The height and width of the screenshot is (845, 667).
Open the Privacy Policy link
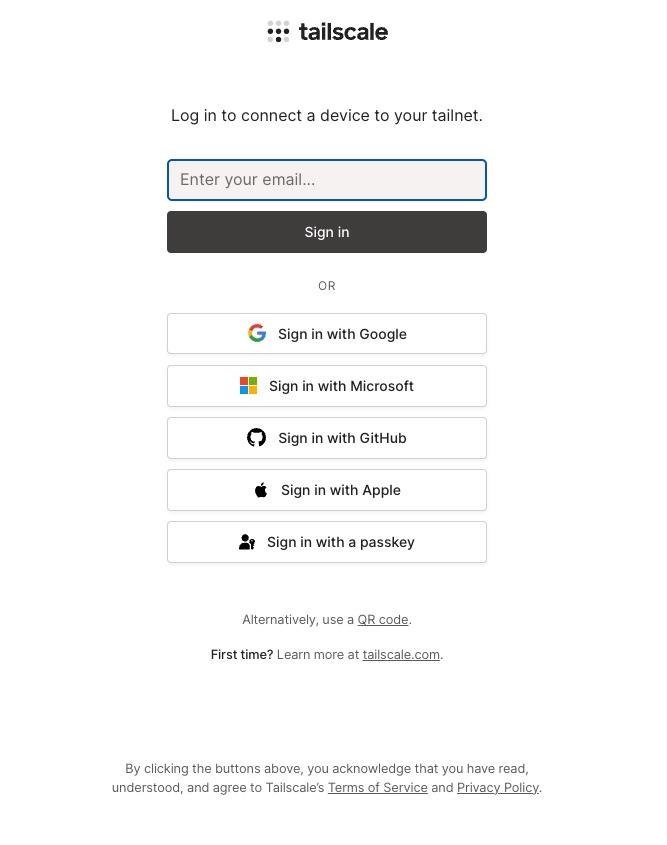tap(498, 788)
